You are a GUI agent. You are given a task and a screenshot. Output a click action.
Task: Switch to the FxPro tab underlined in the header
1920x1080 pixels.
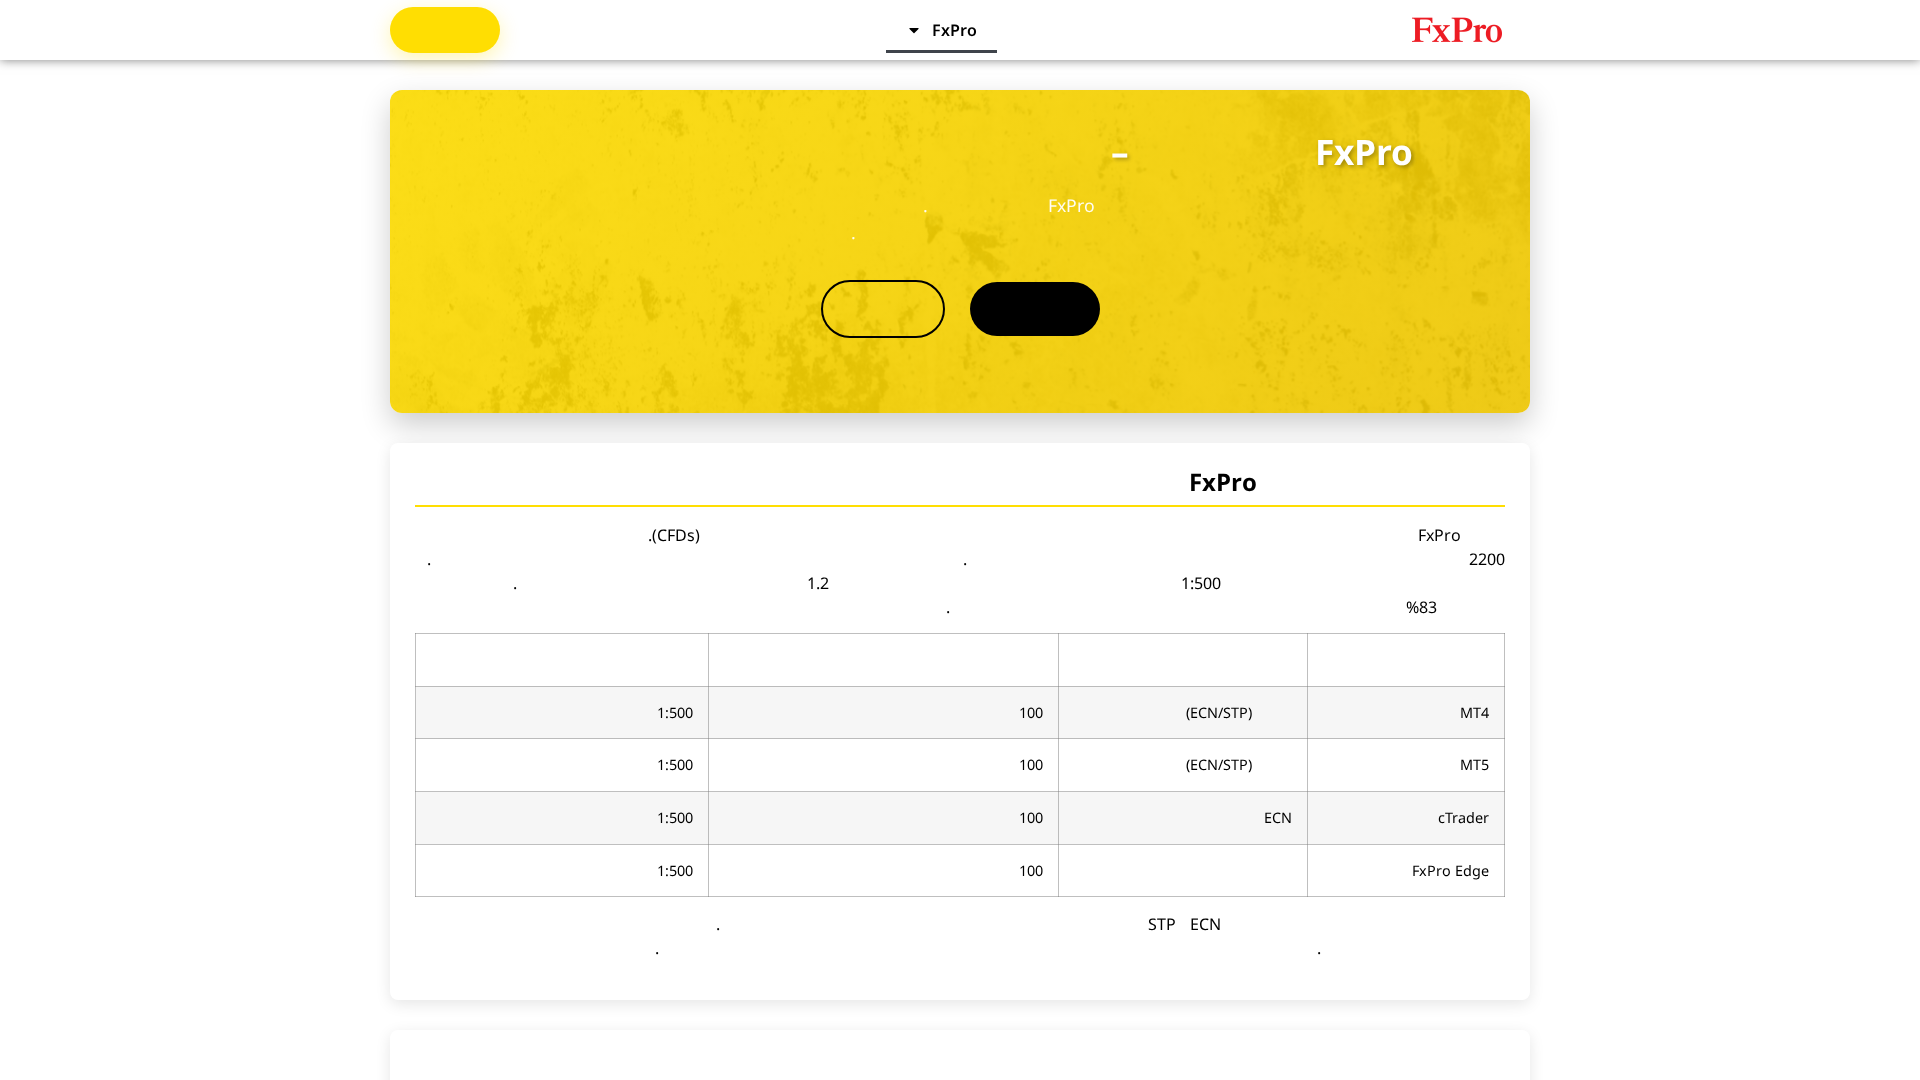click(953, 30)
